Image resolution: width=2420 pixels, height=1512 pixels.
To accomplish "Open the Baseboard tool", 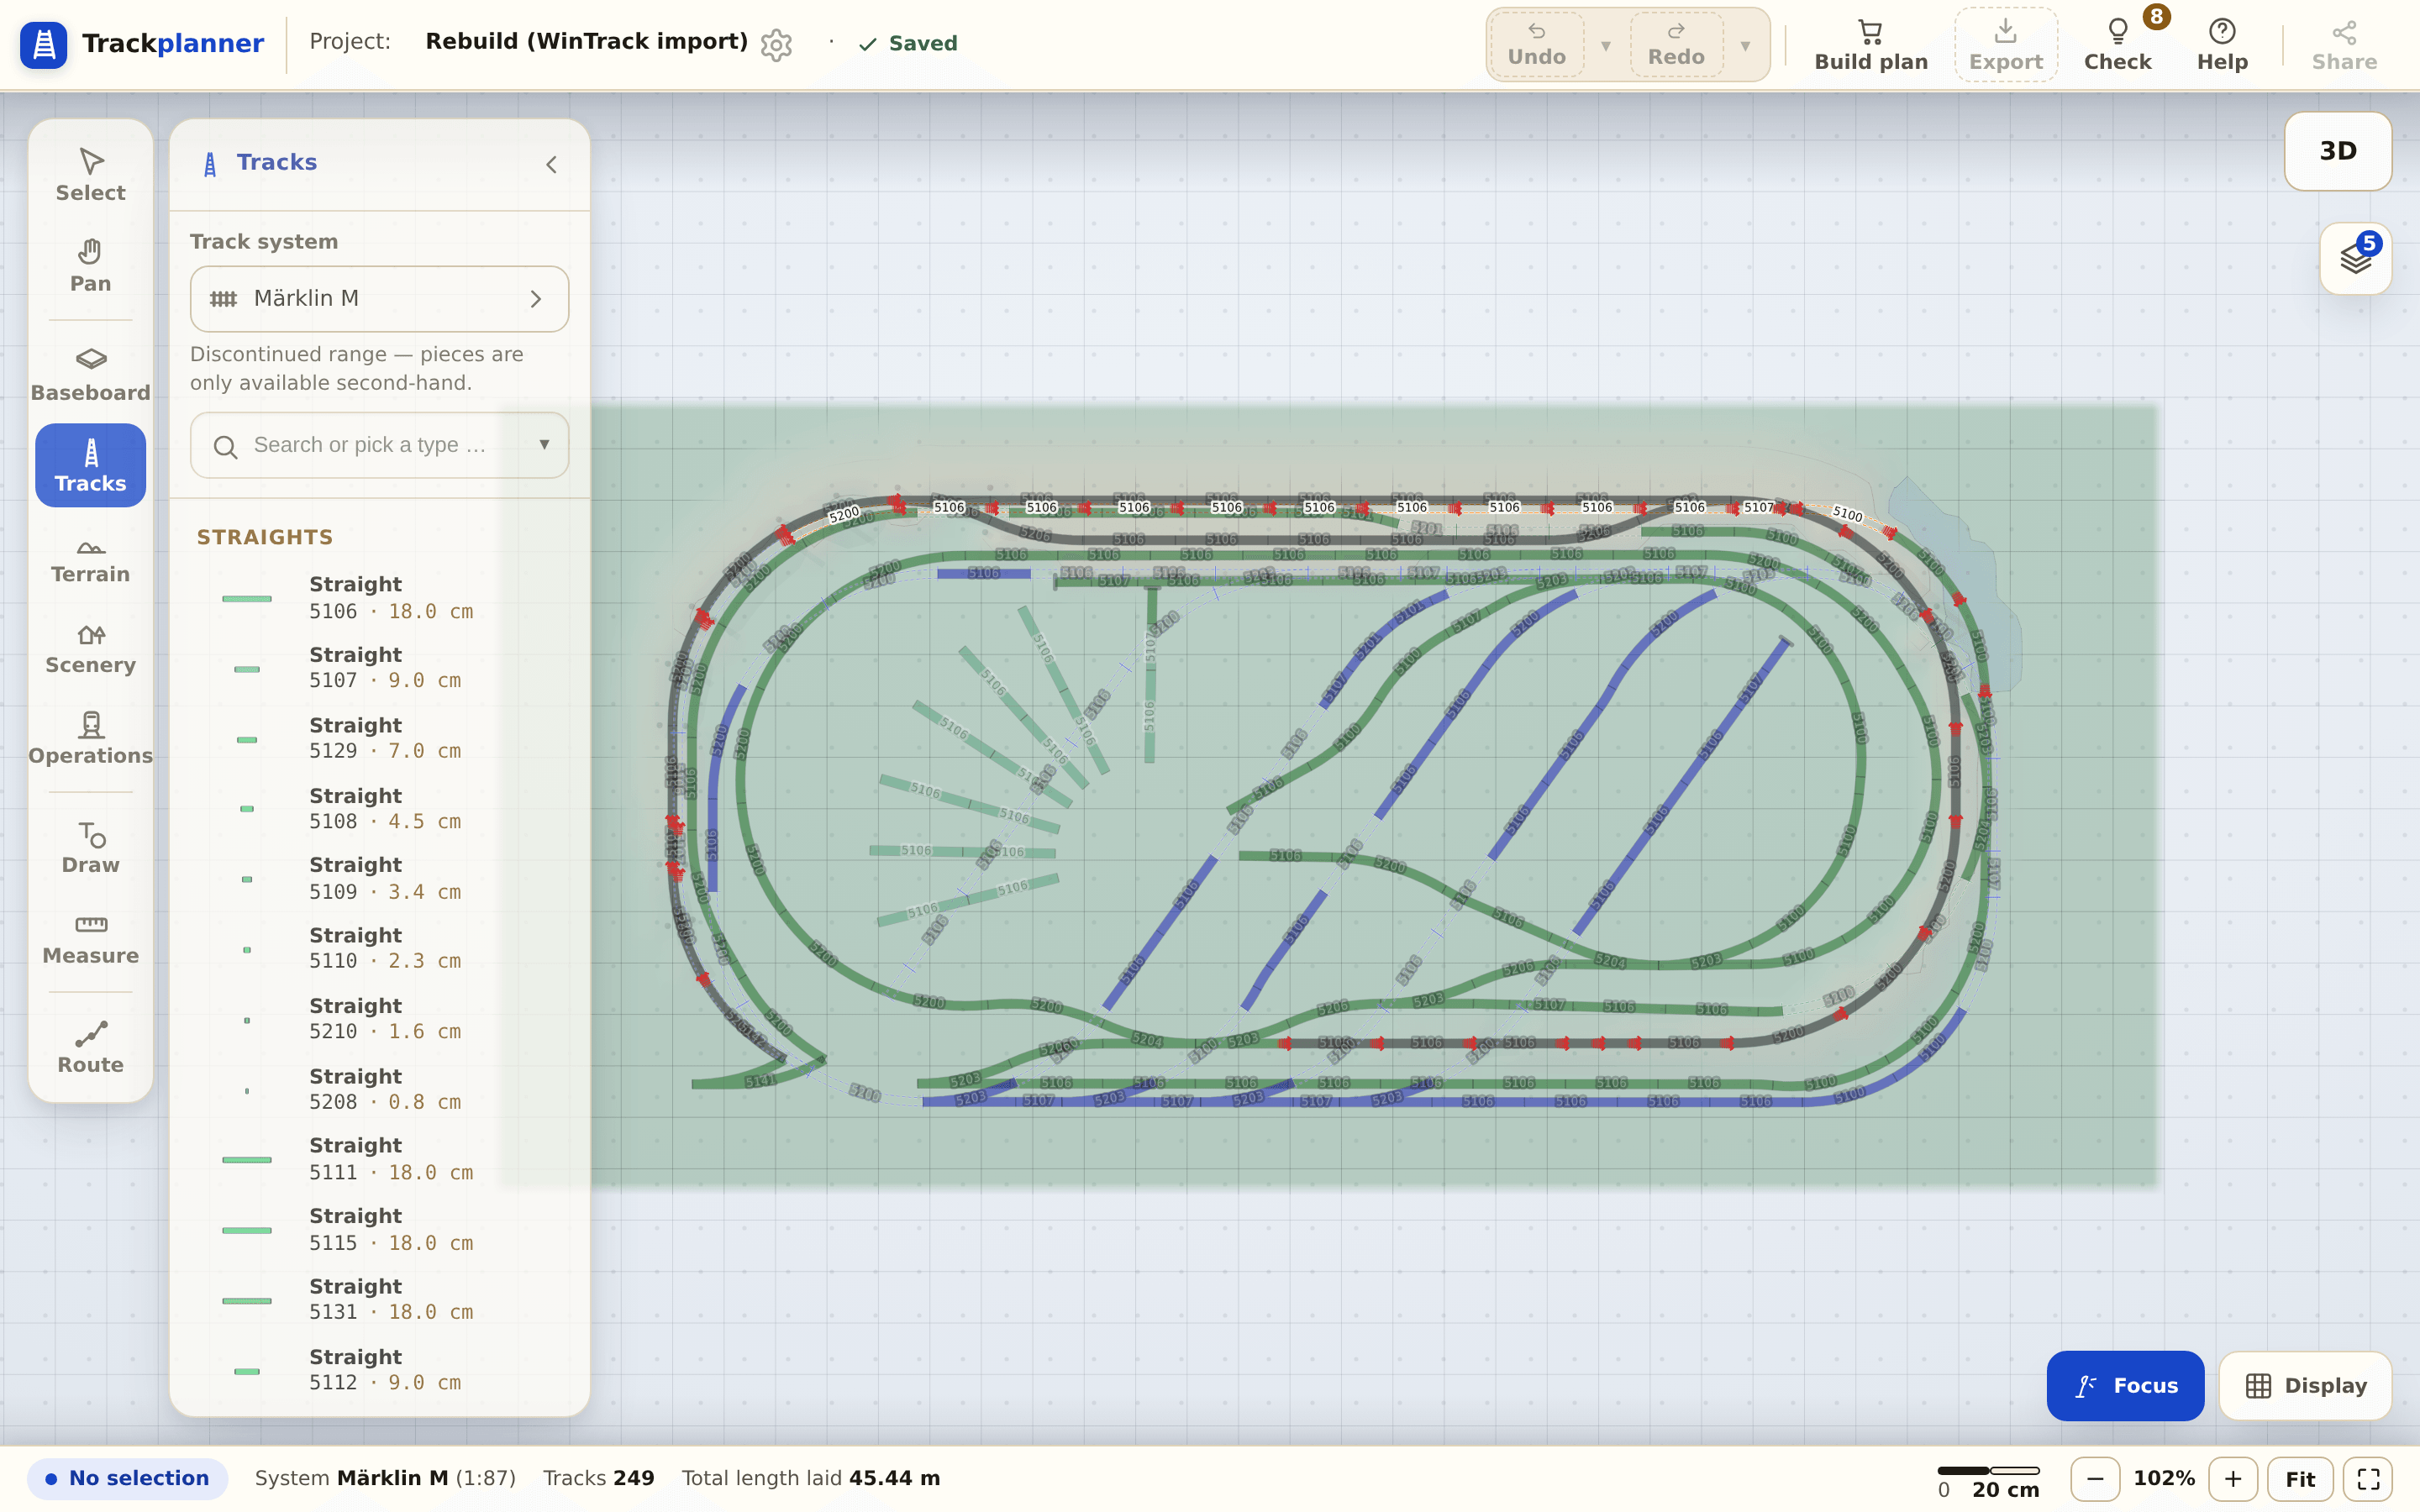I will tap(90, 375).
